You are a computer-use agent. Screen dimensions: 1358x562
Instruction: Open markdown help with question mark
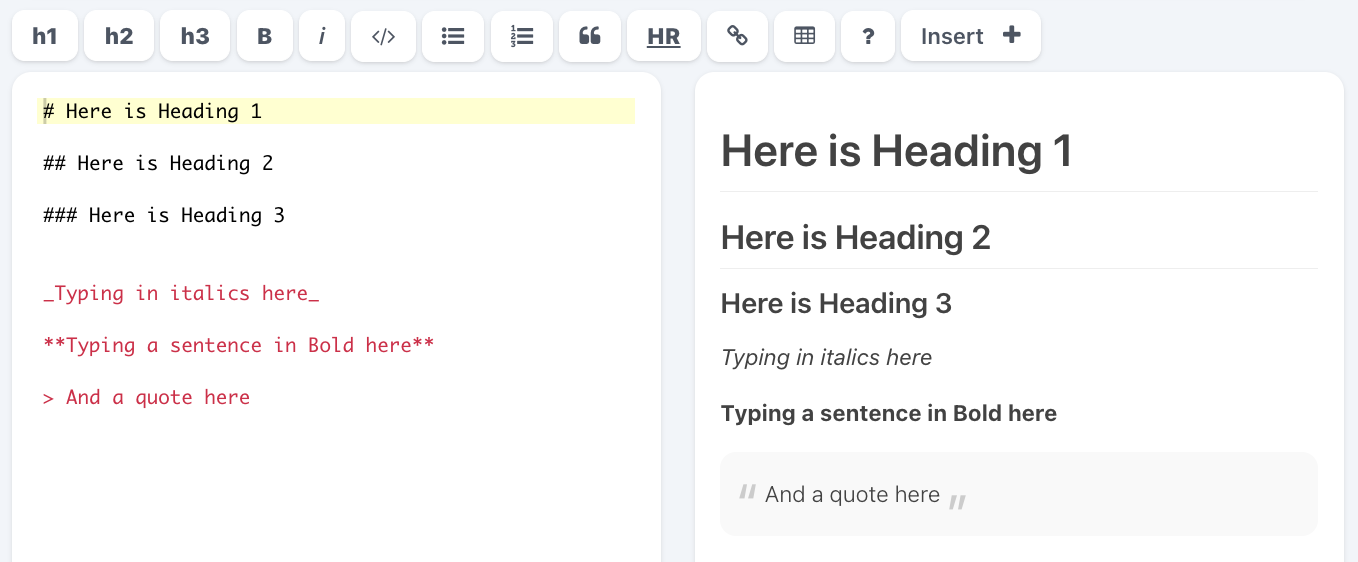point(868,37)
